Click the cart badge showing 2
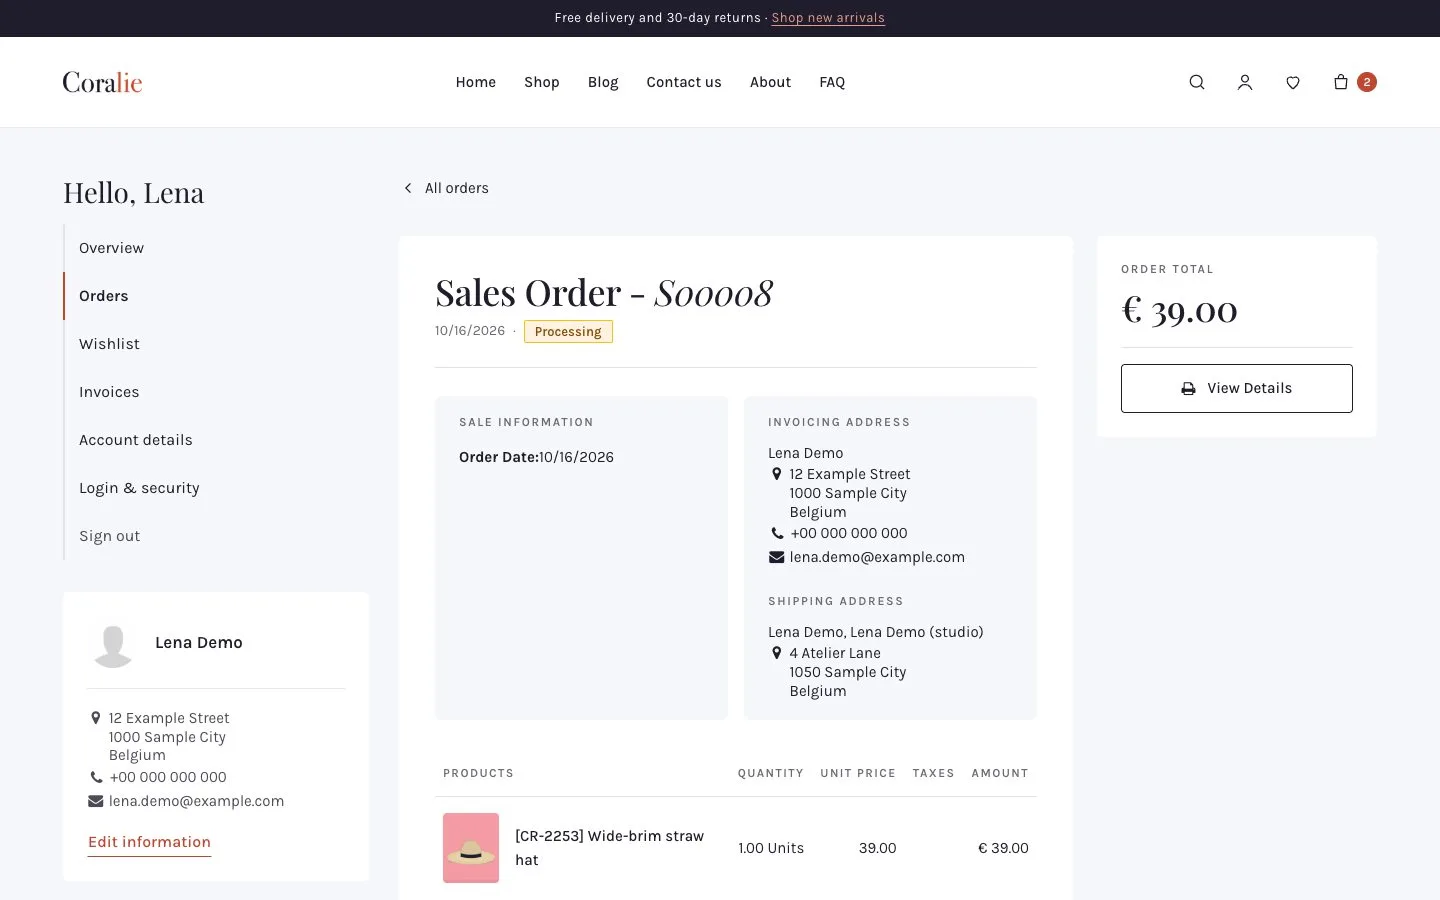This screenshot has width=1440, height=900. (x=1367, y=82)
